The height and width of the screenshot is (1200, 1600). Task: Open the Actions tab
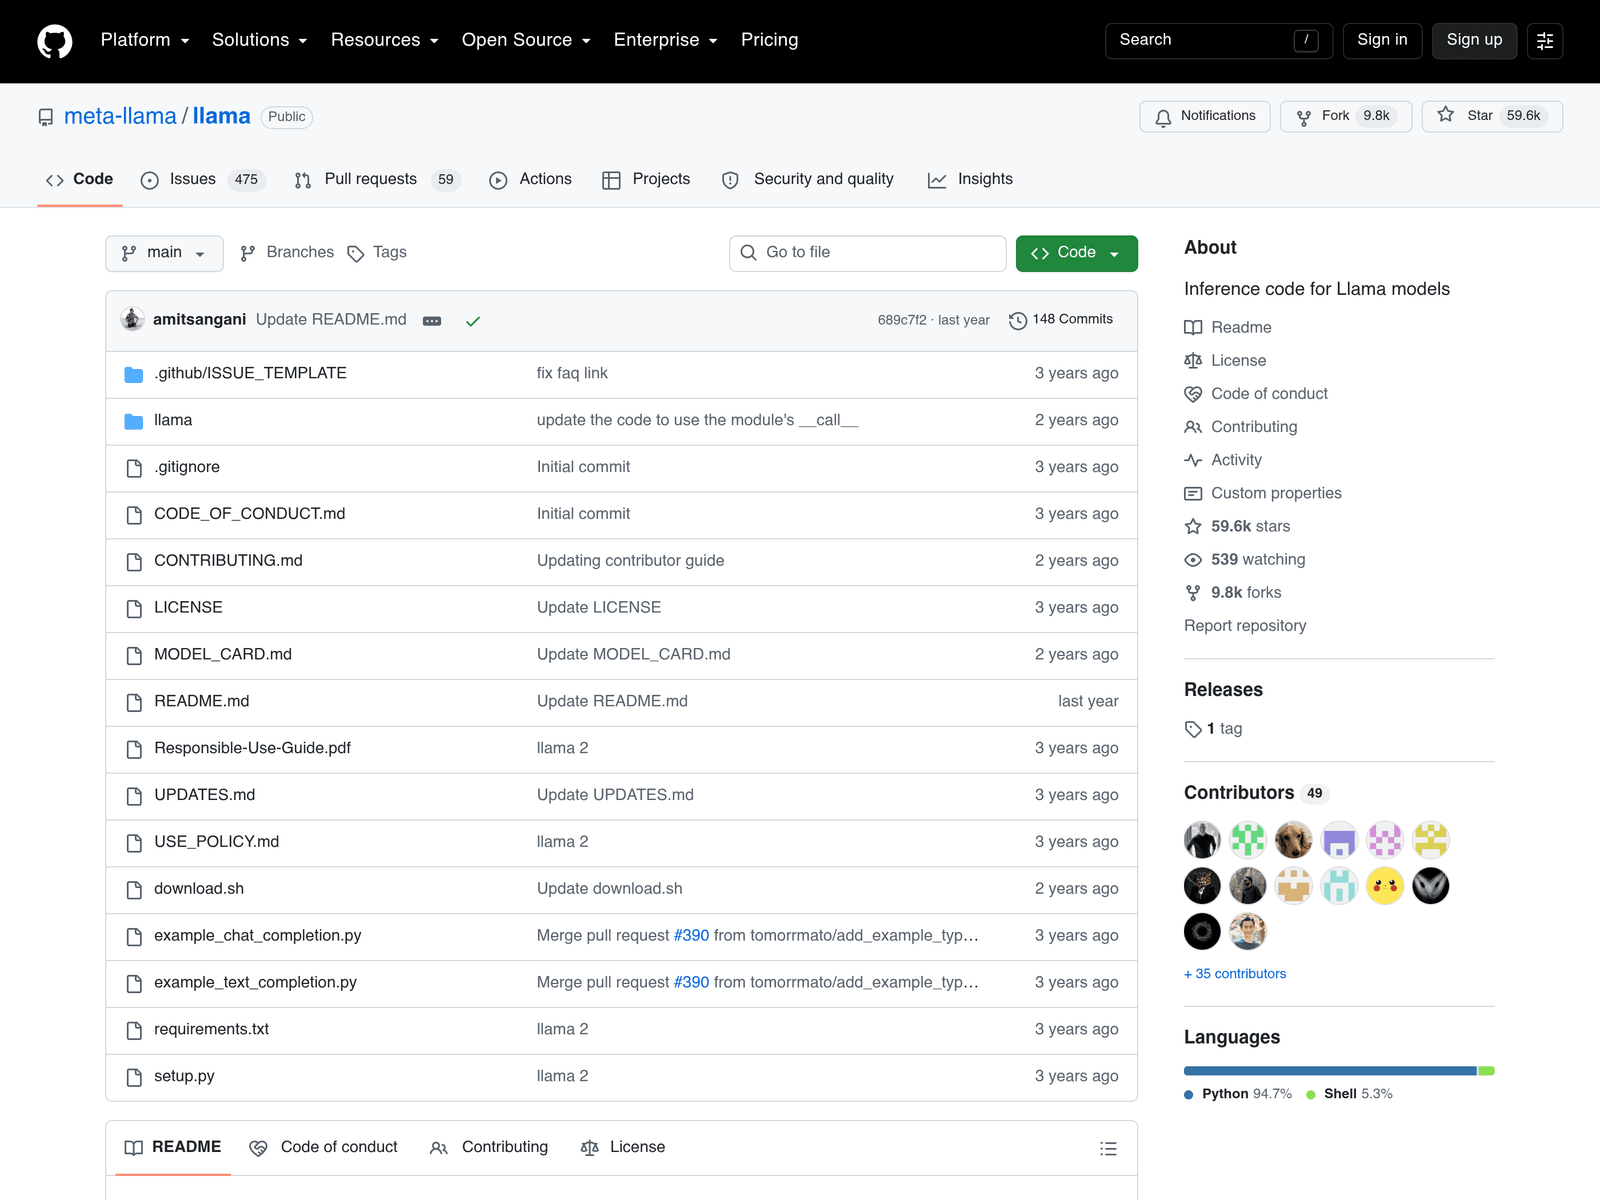[530, 179]
